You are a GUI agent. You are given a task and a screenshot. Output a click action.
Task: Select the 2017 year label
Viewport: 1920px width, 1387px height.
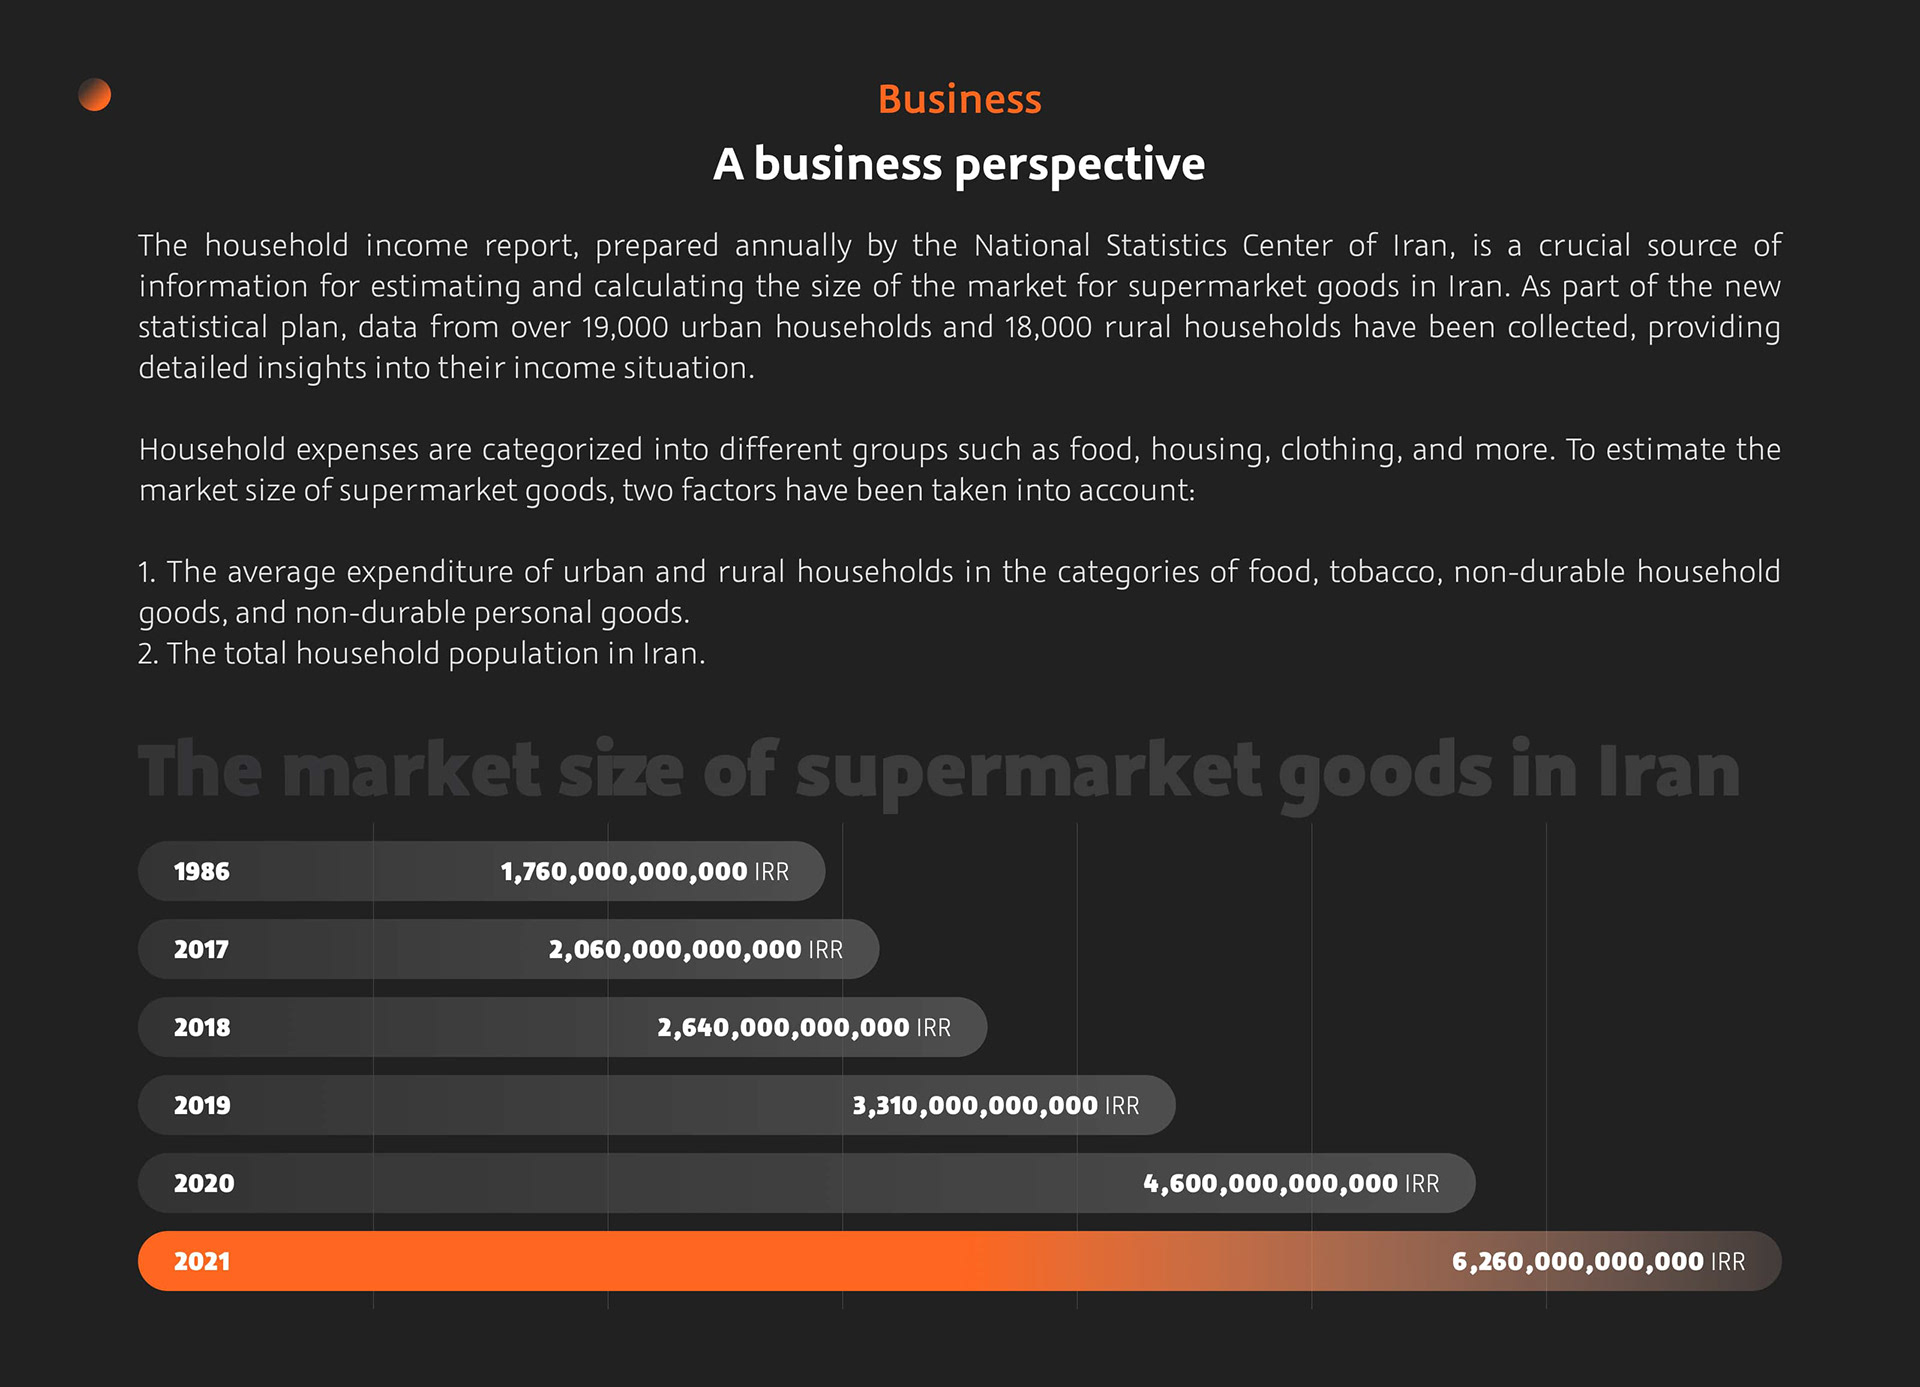201,950
